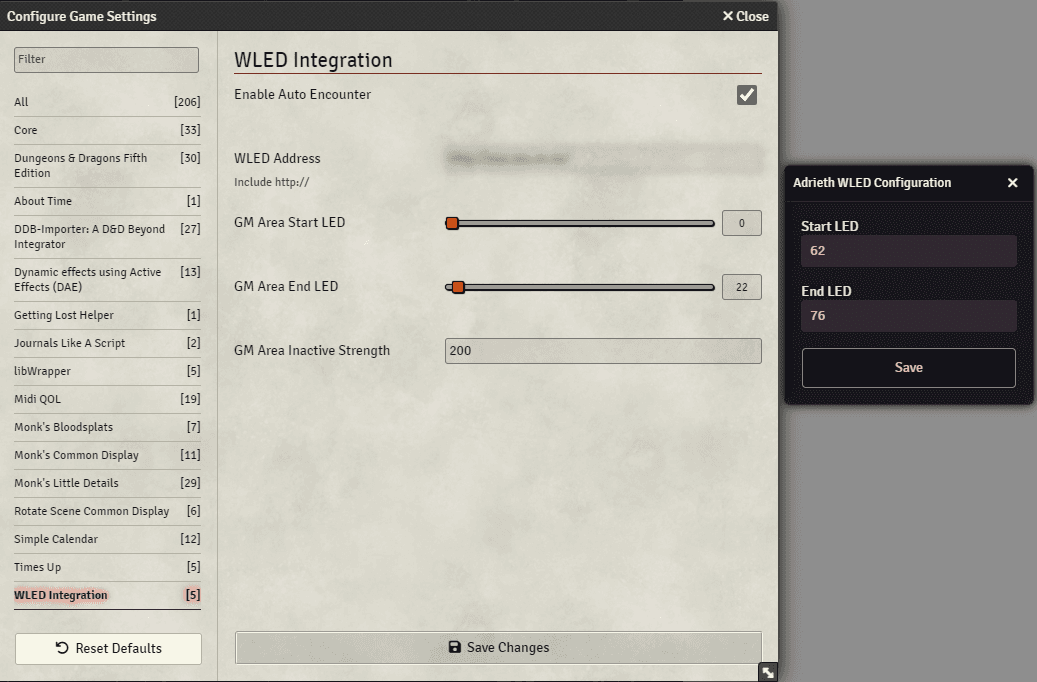Select the WLED Integration settings category
Image resolution: width=1037 pixels, height=682 pixels.
pos(61,594)
